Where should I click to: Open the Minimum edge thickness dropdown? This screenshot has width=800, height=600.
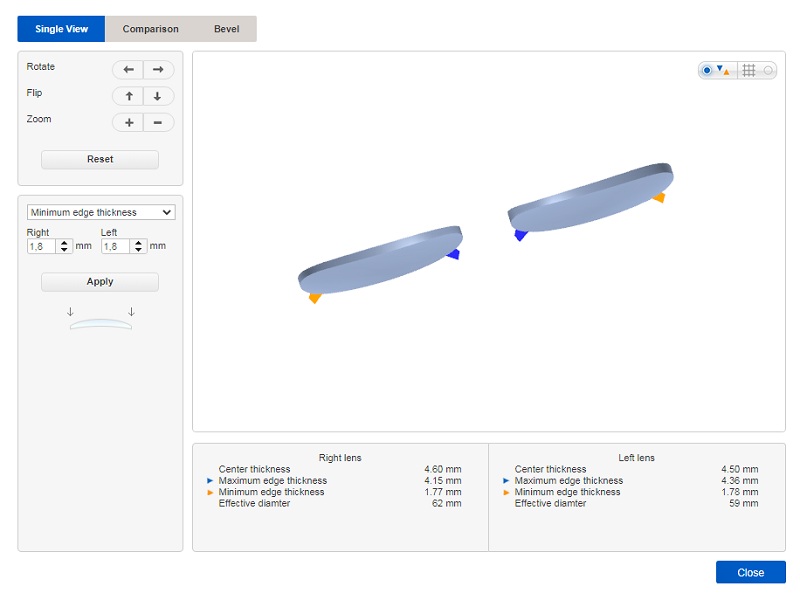click(101, 212)
